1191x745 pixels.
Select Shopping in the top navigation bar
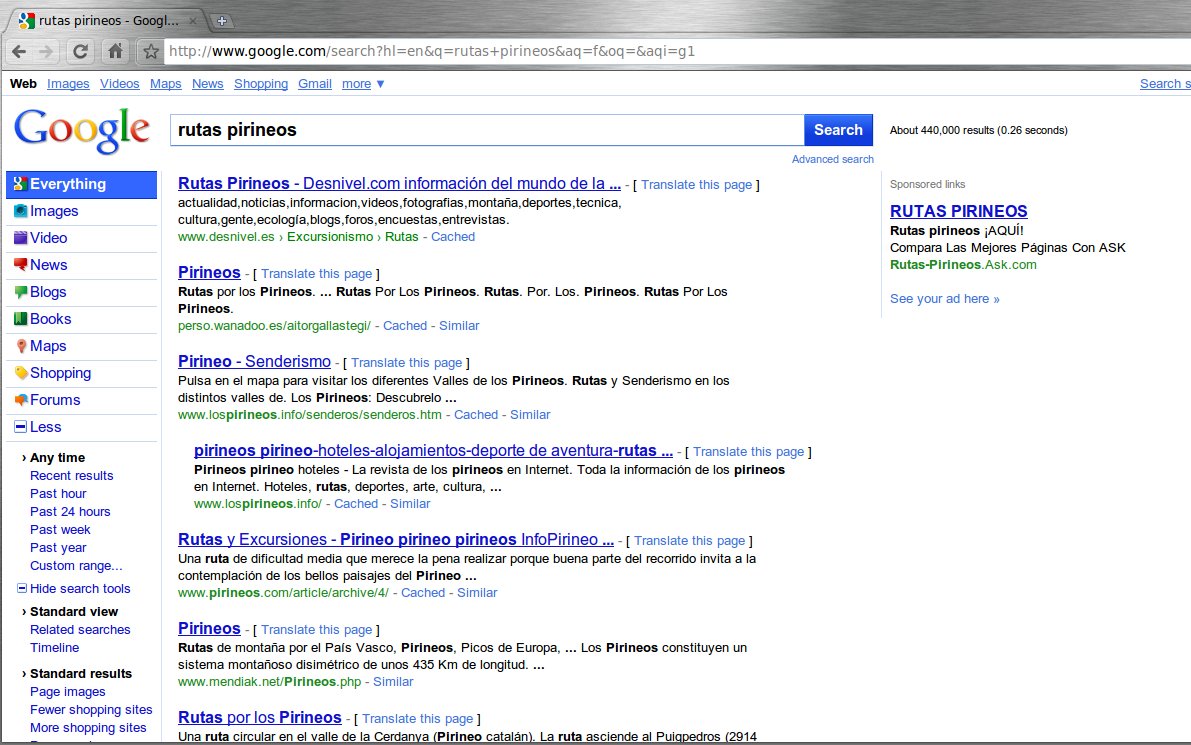[261, 84]
